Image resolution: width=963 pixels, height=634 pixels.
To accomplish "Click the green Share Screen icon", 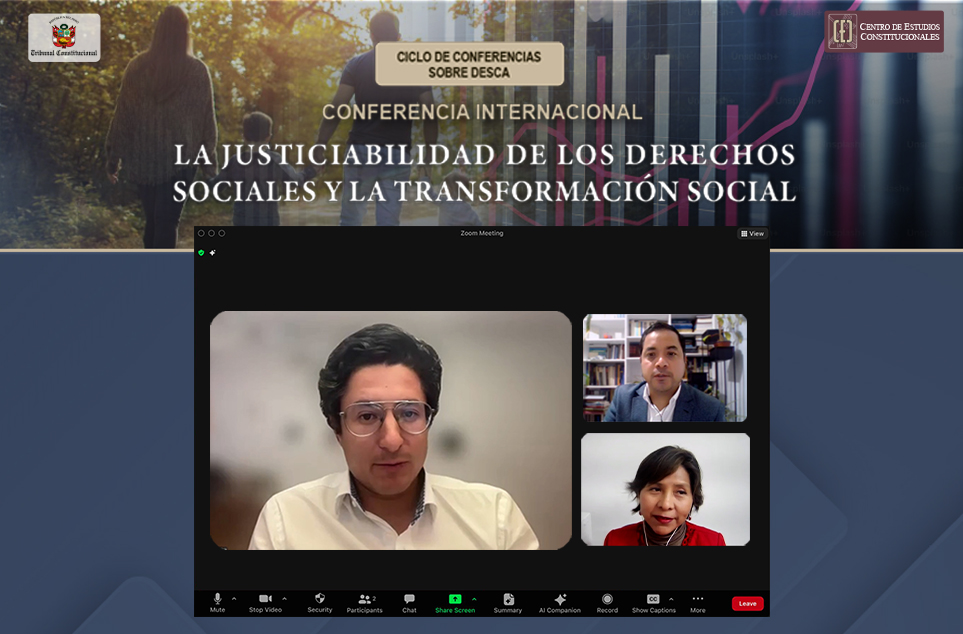I will pos(455,600).
